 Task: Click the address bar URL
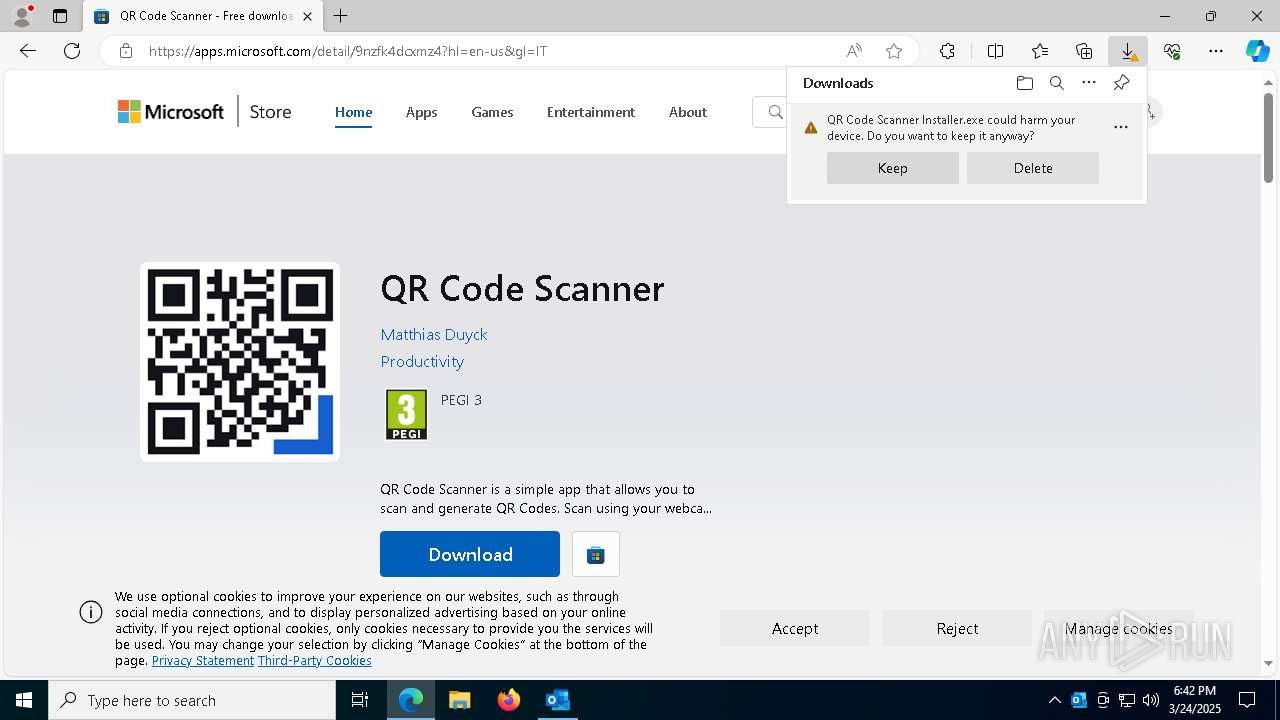(348, 51)
